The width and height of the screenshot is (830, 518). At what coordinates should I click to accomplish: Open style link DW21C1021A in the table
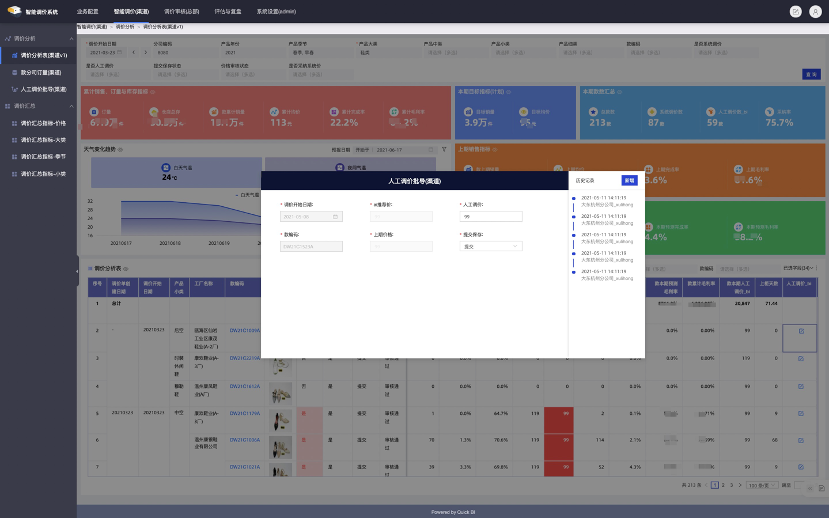click(245, 467)
